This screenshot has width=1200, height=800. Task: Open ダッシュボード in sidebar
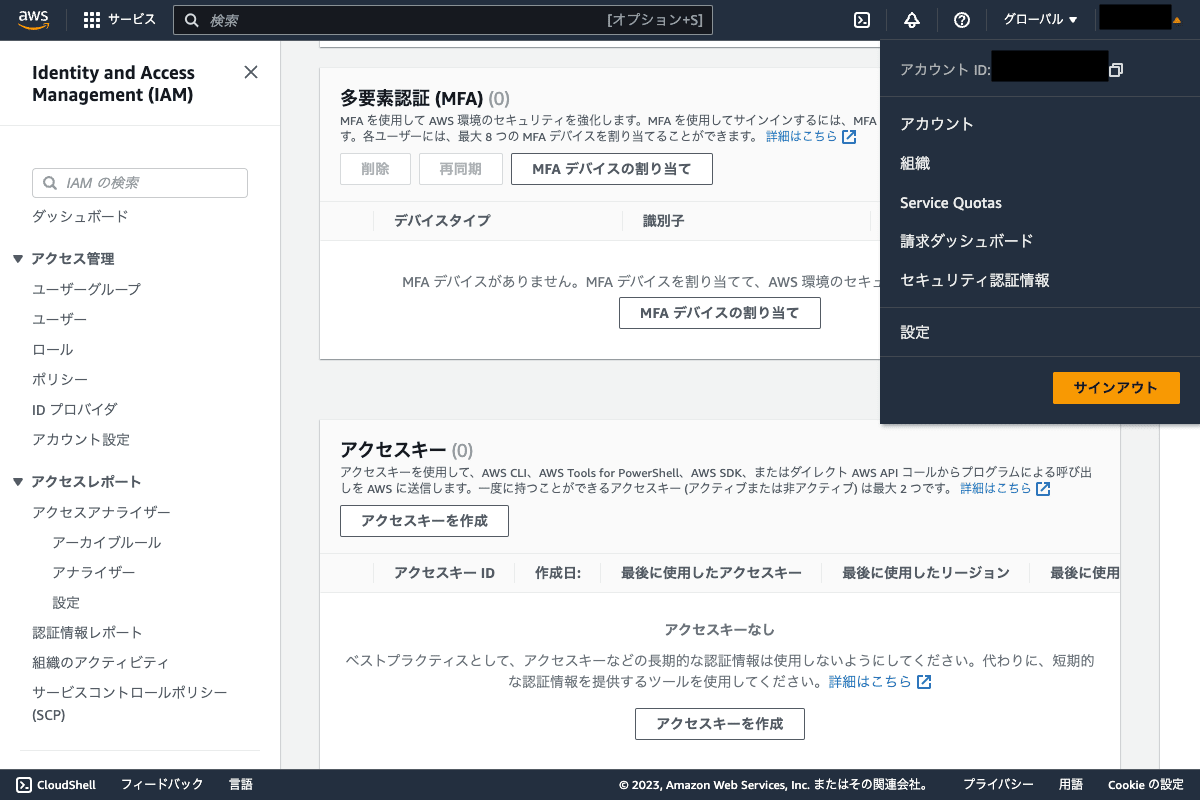click(x=80, y=217)
